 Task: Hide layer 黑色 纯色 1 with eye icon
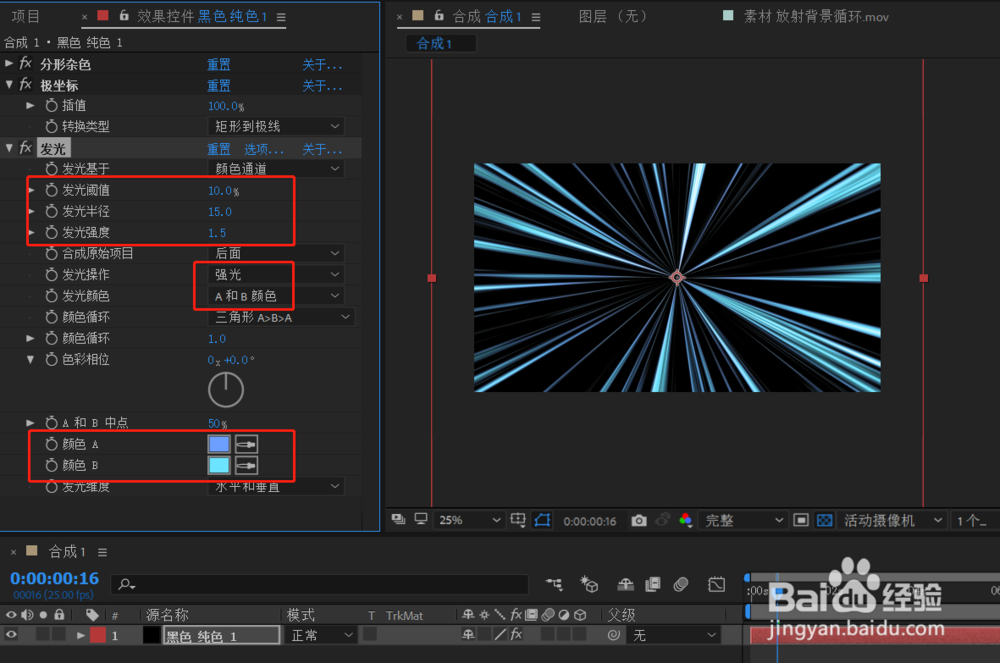click(11, 634)
